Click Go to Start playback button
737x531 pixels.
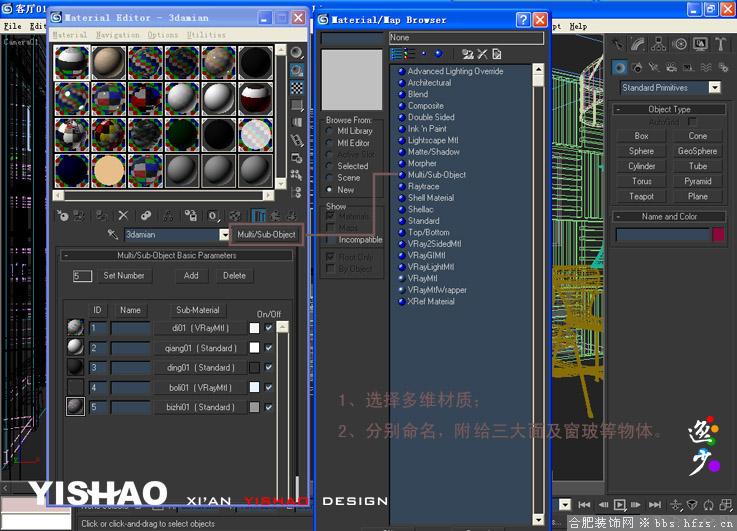pyautogui.click(x=584, y=505)
